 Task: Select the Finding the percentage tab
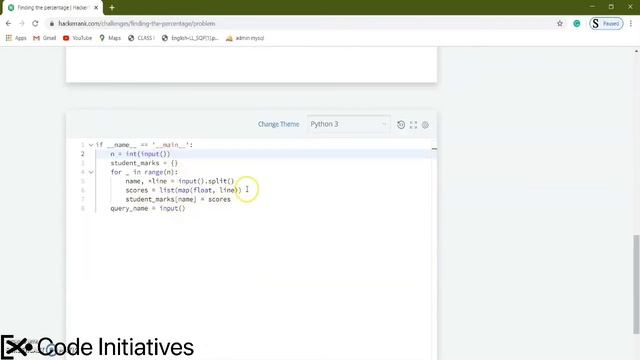[x=52, y=8]
